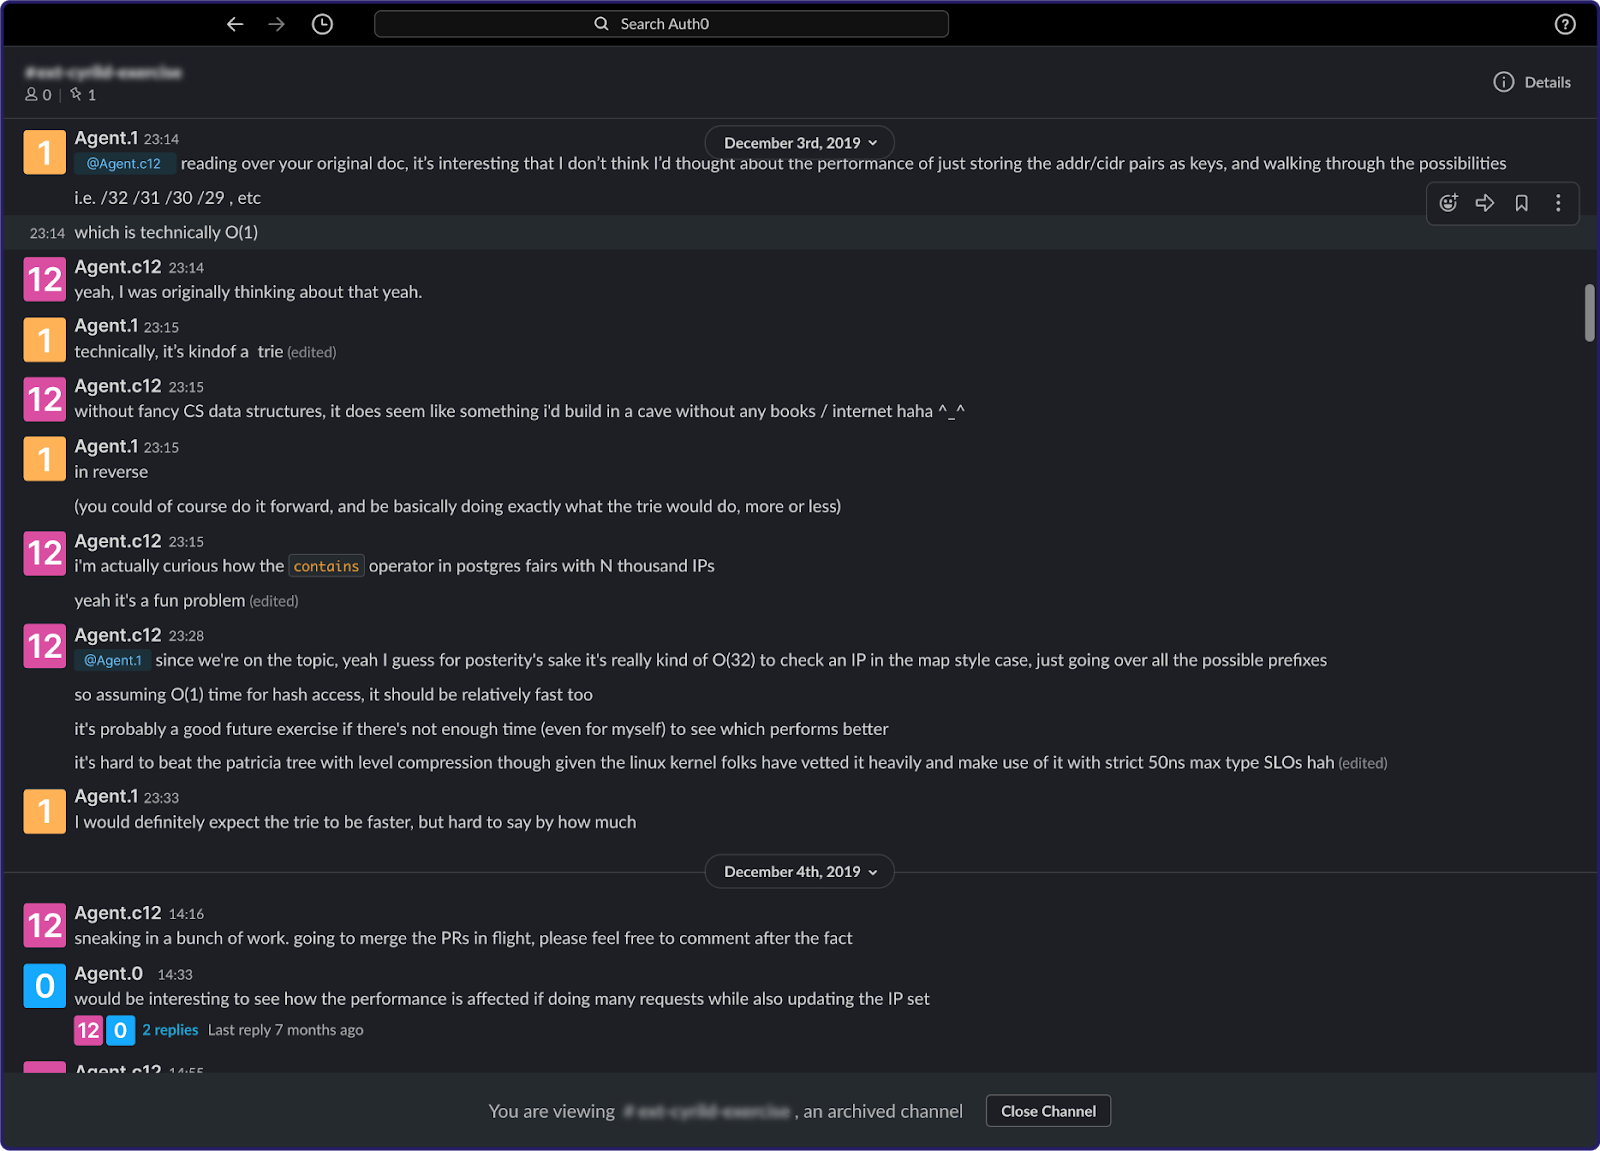1600x1151 pixels.
Task: Click the @Agent.1 mention at 23:28
Action: point(113,660)
